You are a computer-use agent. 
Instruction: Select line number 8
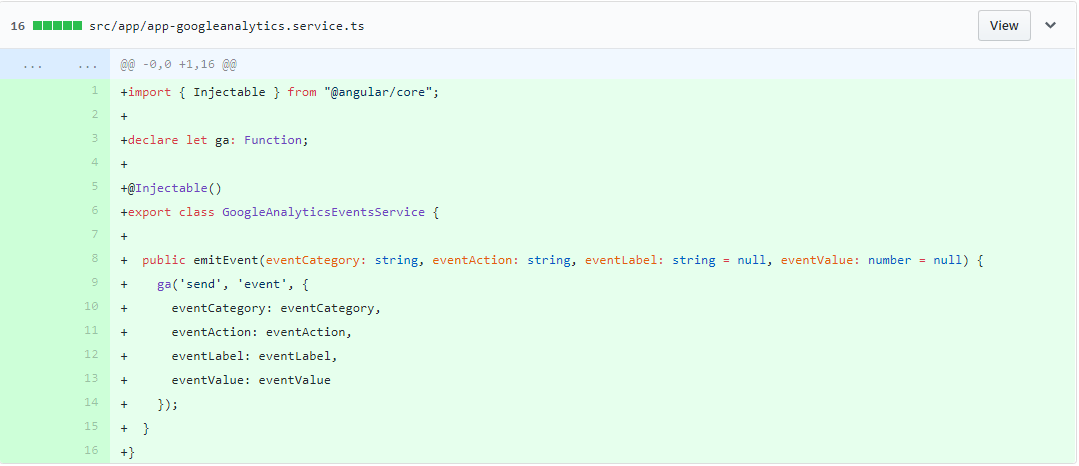coord(95,259)
